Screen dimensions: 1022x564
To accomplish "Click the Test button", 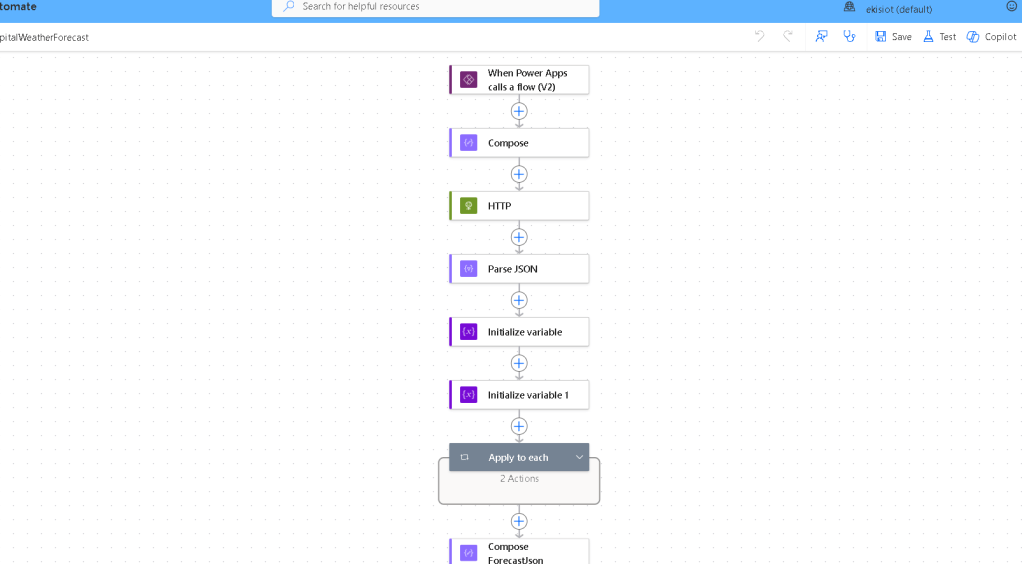I will click(939, 36).
